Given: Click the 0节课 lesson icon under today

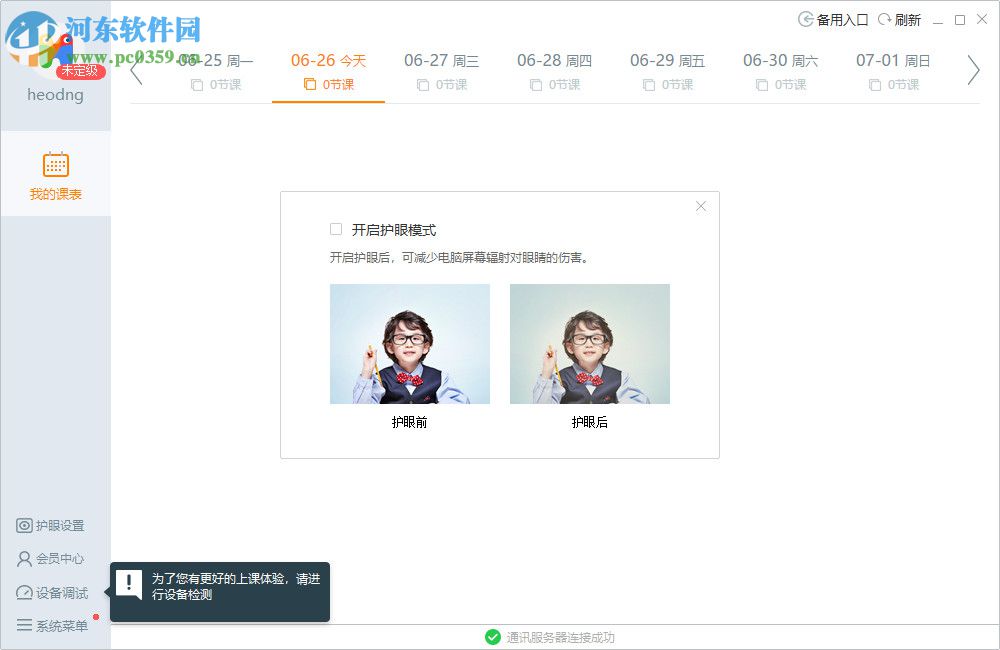Looking at the screenshot, I should pyautogui.click(x=309, y=85).
